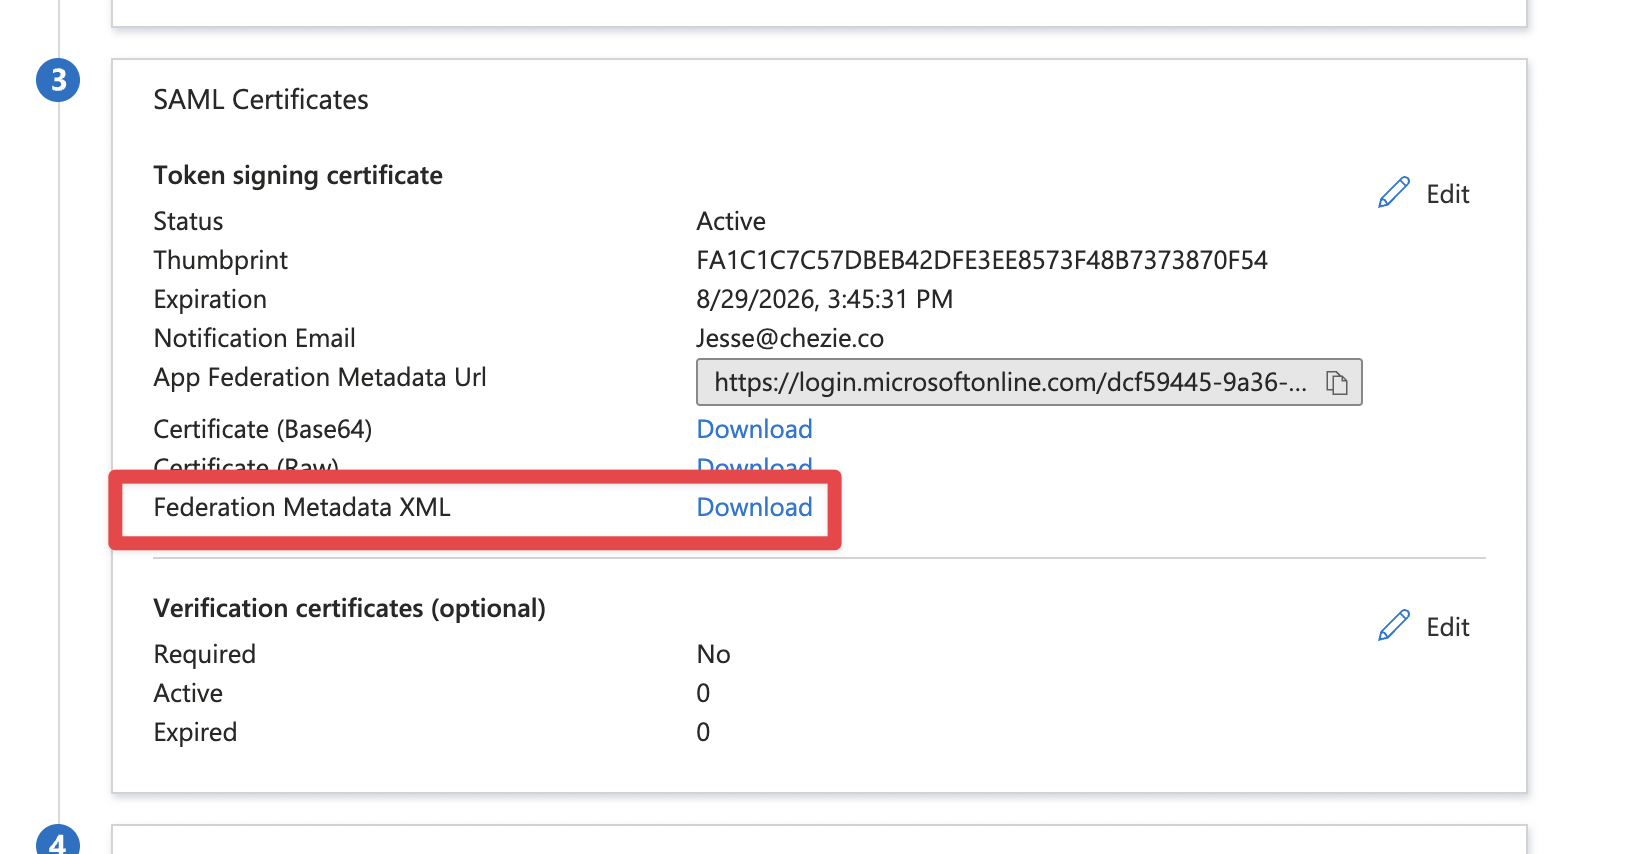Click the step 3 circle badge
This screenshot has height=854, width=1636.
click(58, 80)
